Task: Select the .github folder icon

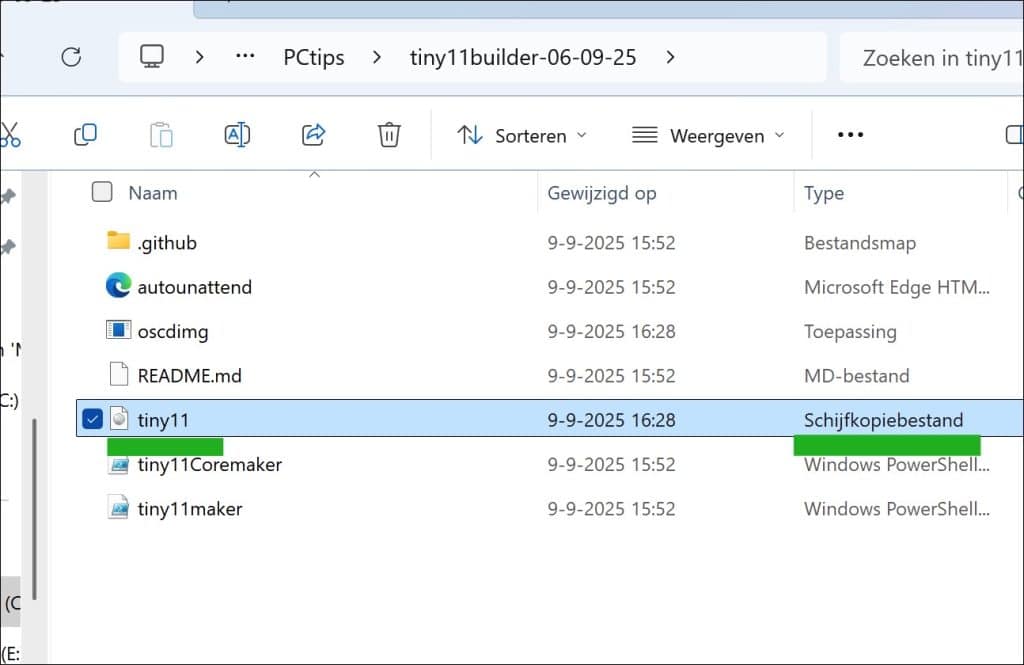Action: [x=118, y=241]
